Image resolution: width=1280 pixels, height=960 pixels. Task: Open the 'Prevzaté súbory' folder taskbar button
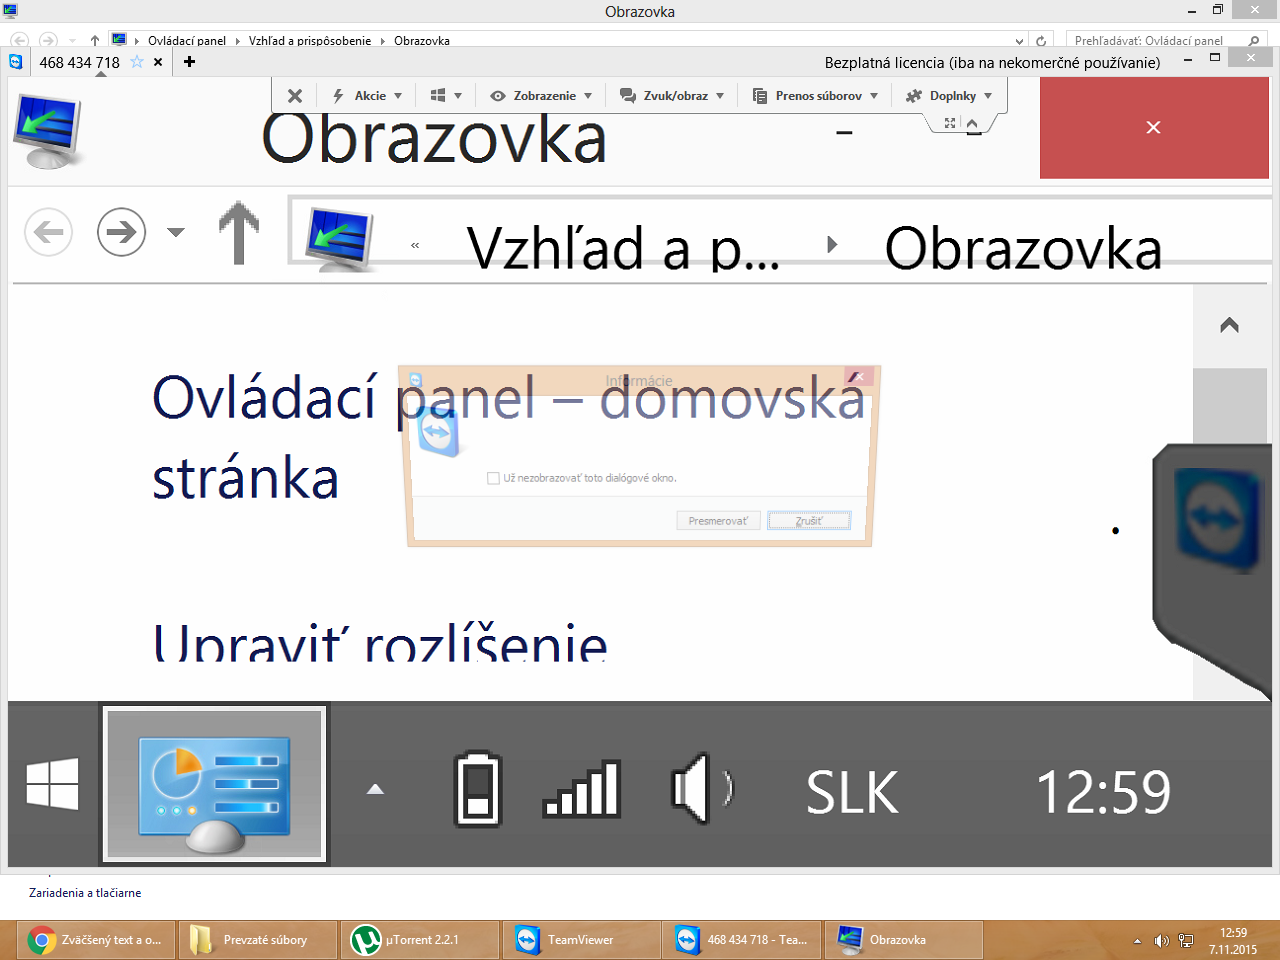[x=259, y=940]
